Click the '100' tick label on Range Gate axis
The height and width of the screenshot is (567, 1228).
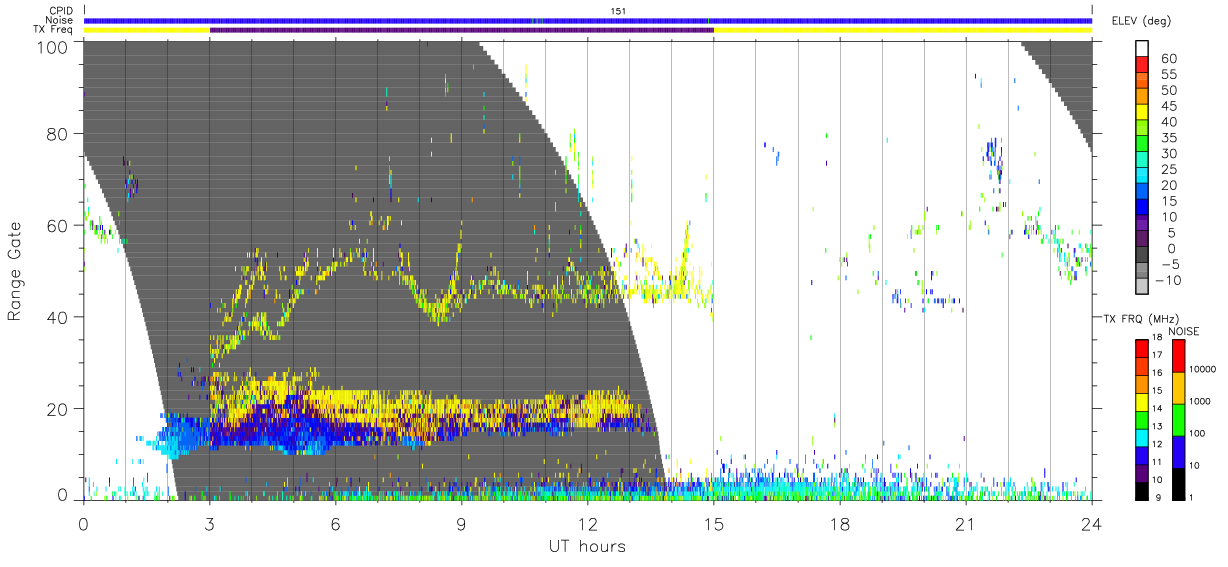tap(53, 46)
